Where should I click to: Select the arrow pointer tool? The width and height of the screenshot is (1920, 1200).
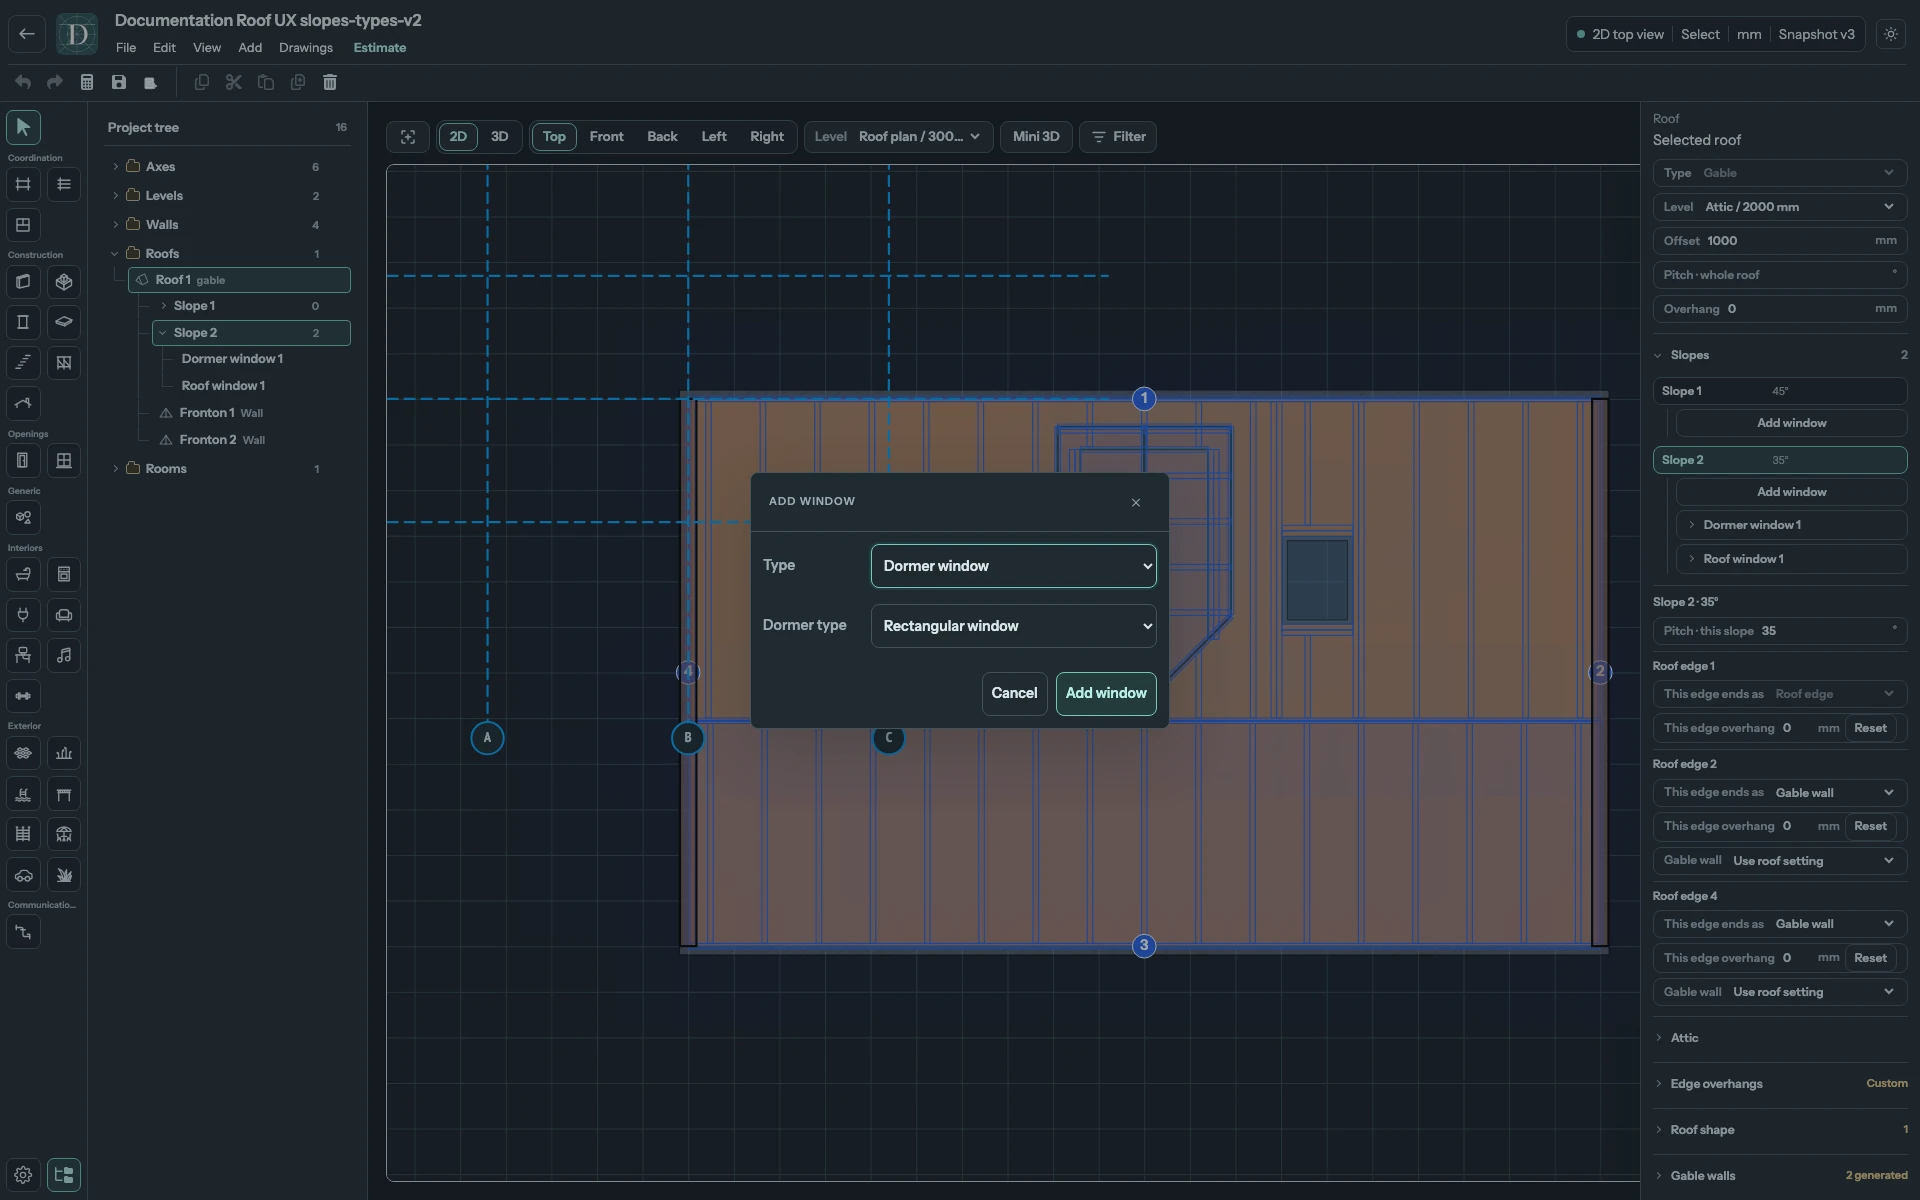click(23, 127)
